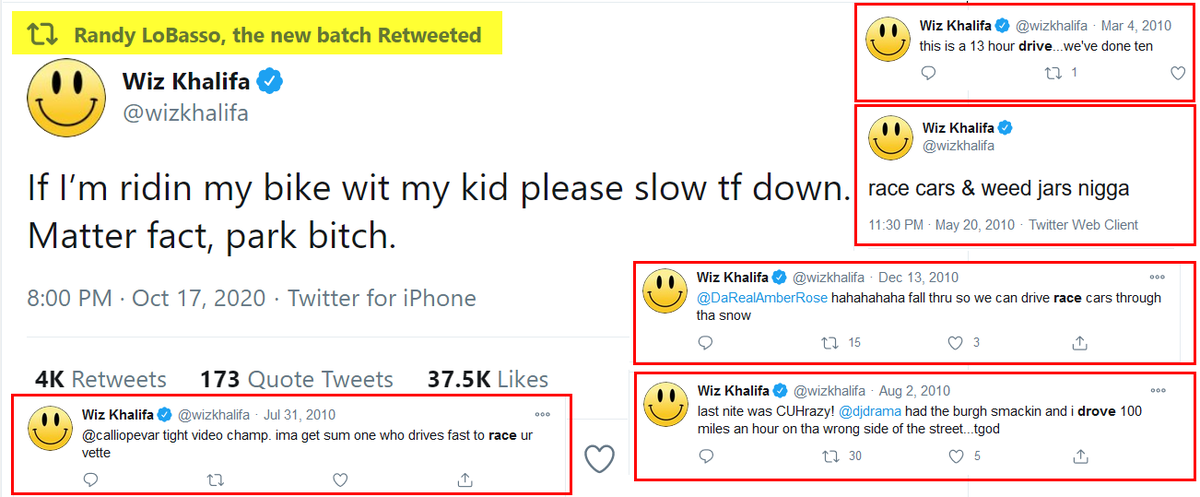Screen dimensions: 1200x497
Task: Open more options on Jul 31 tweet
Action: pos(542,414)
